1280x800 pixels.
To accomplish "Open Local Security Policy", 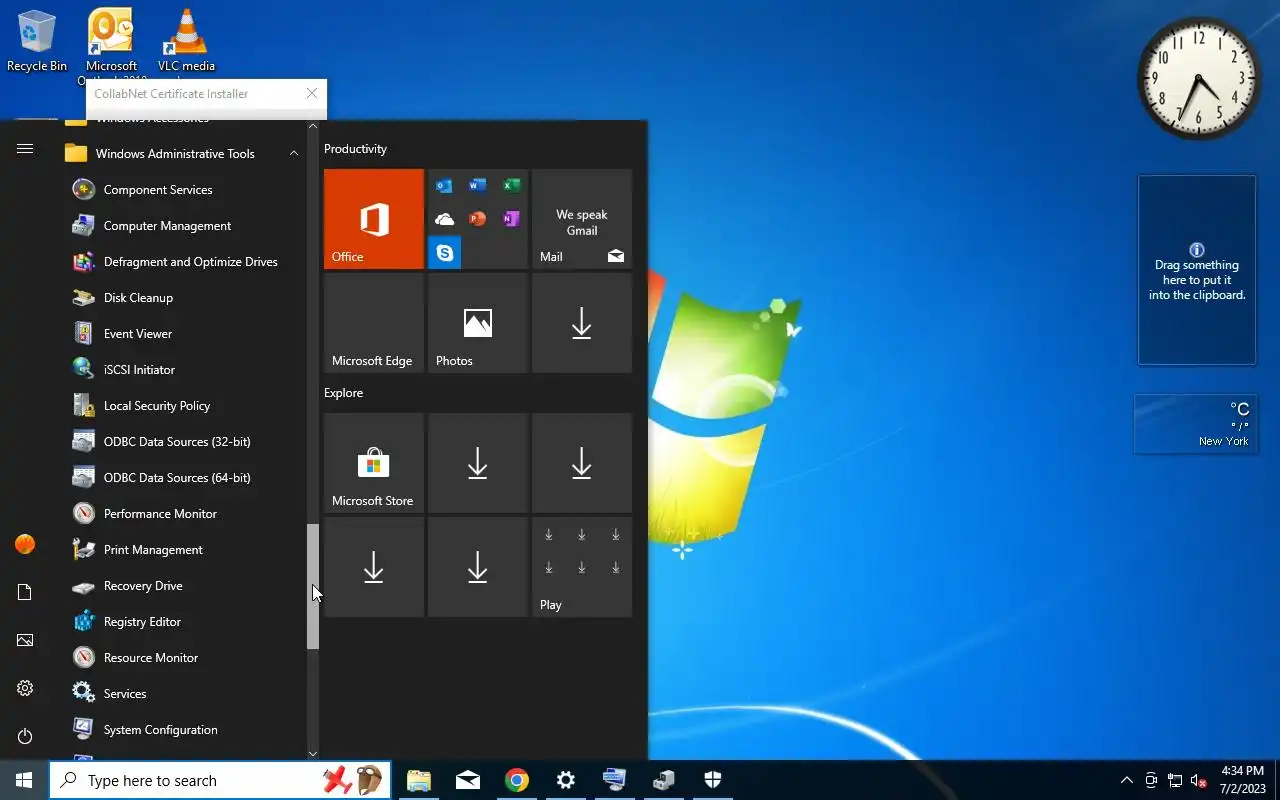I will [x=186, y=406].
